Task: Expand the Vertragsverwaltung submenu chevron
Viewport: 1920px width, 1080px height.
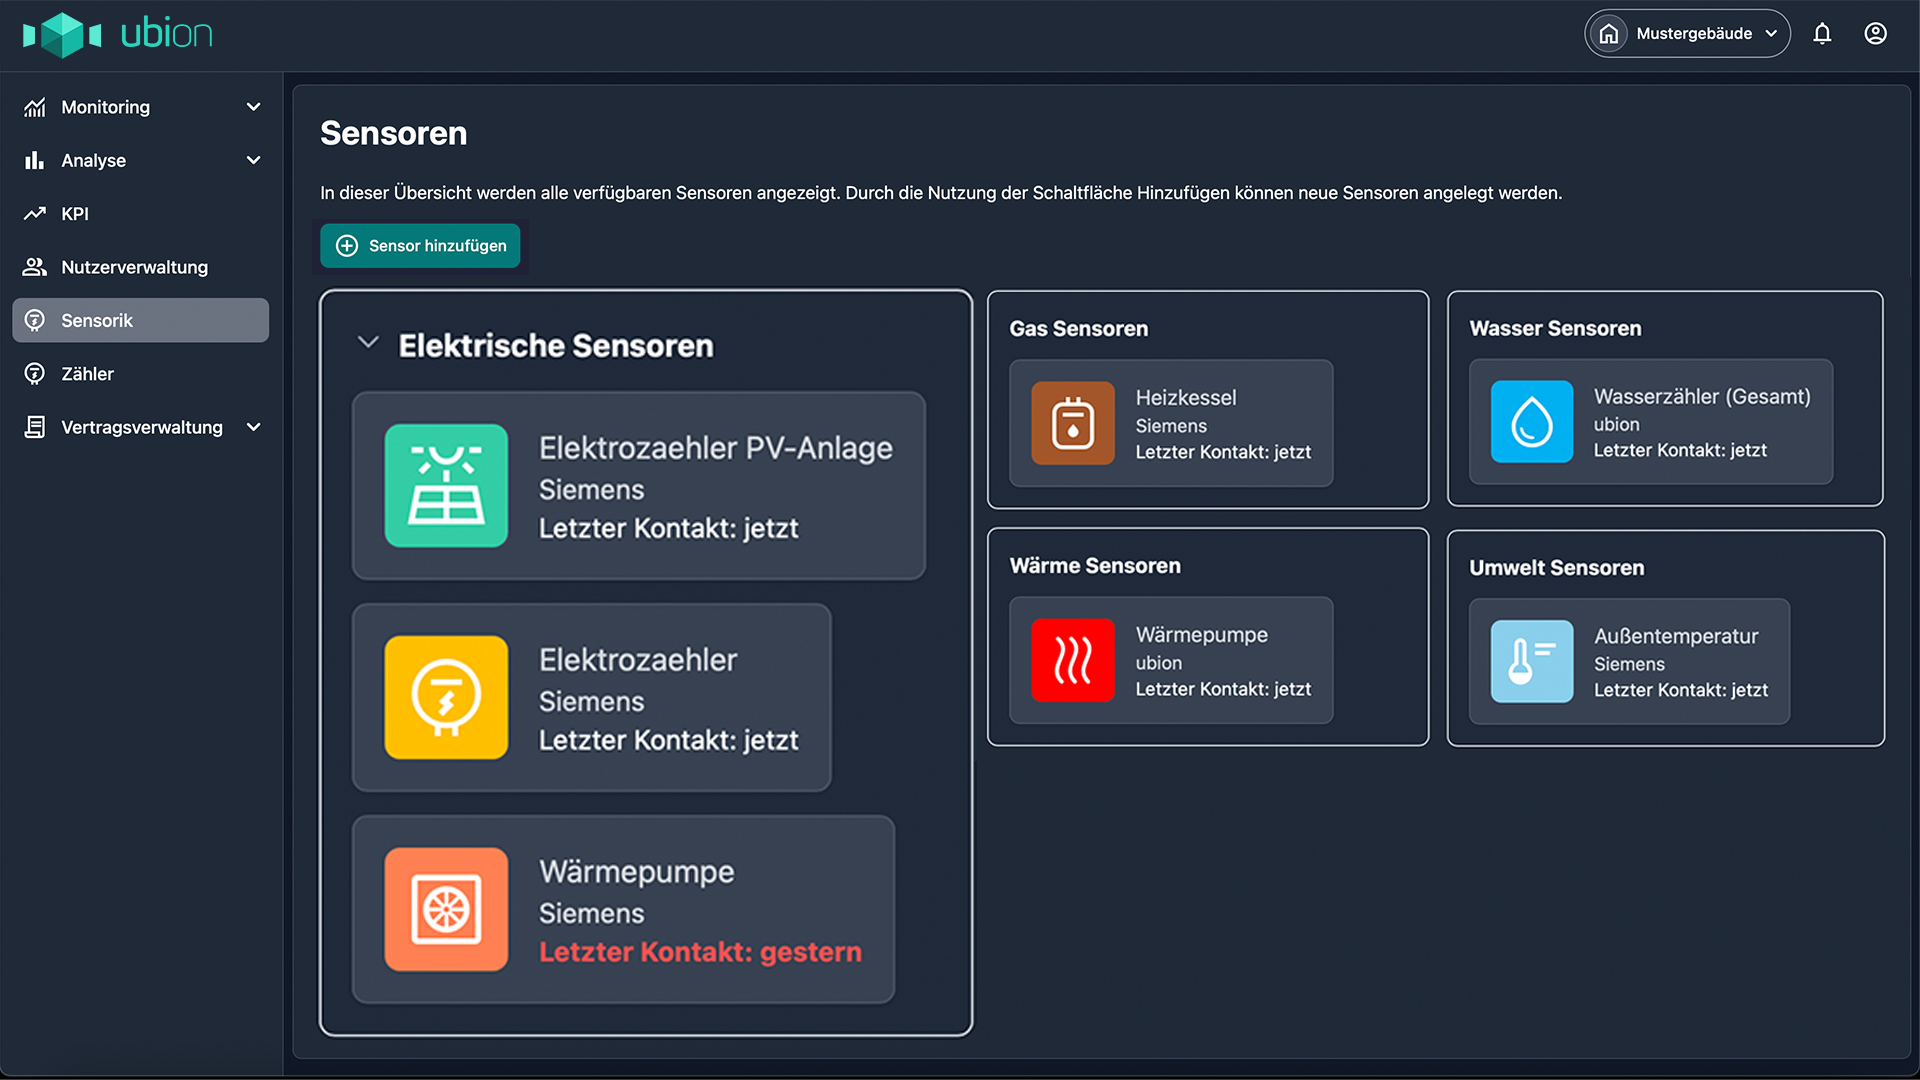Action: 254,427
